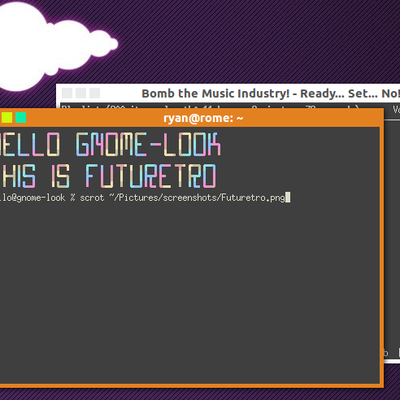Screen dimensions: 400x400
Task: Click the yellow-green button in the terminal title bar
Action: [7, 118]
